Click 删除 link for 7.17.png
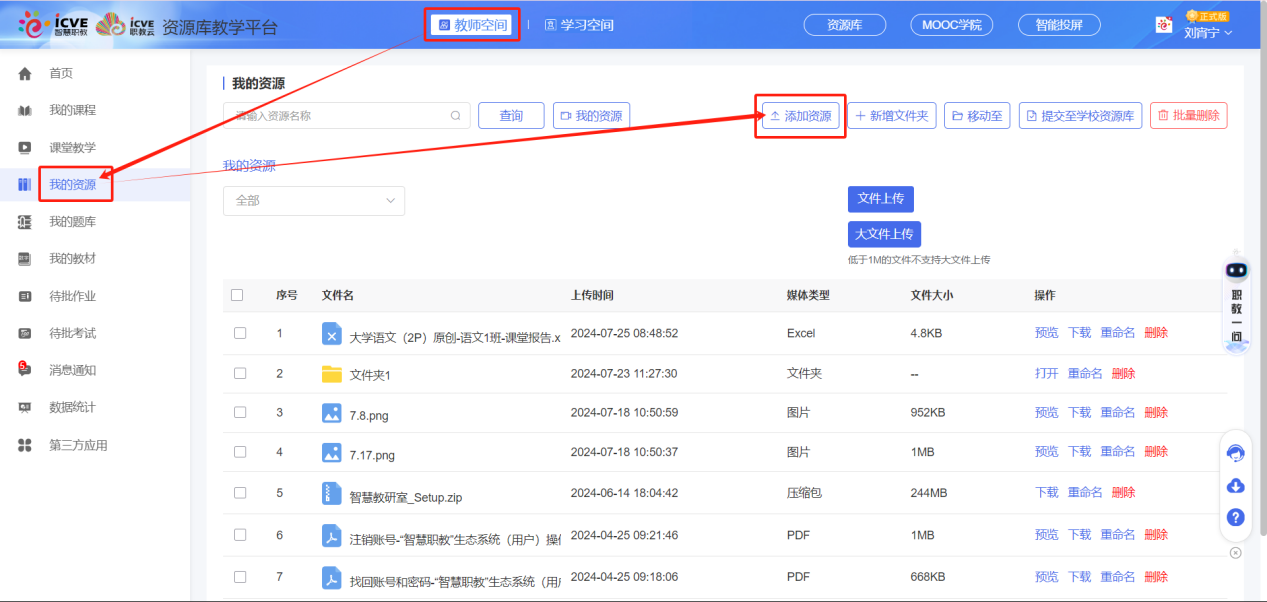Screen dimensions: 1267x602 pyautogui.click(x=1155, y=452)
